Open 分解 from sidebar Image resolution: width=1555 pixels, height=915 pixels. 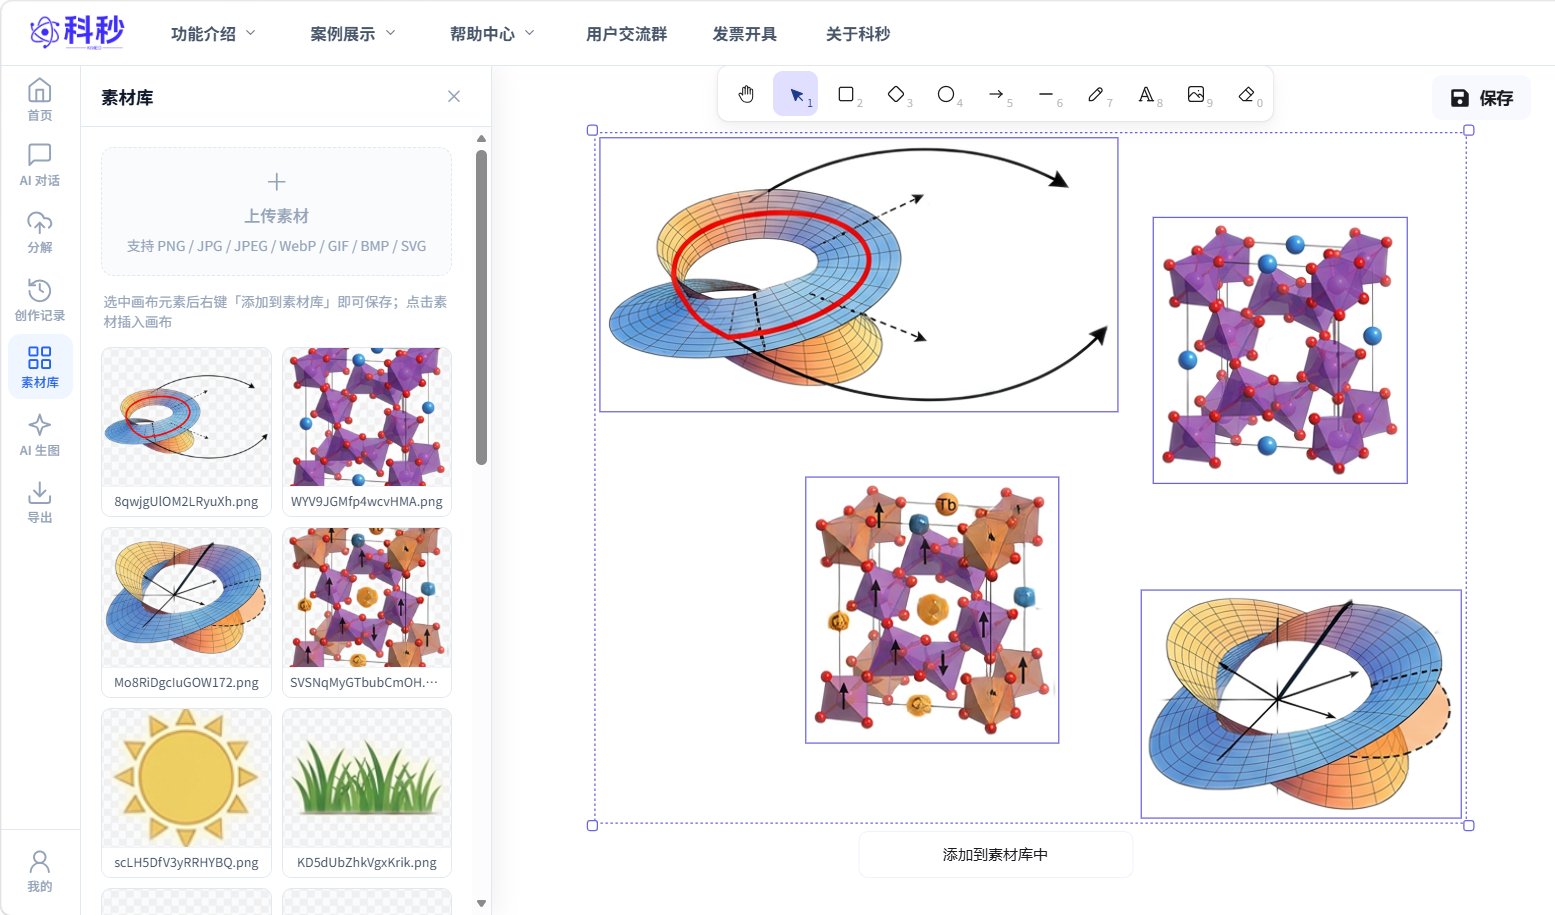40,232
